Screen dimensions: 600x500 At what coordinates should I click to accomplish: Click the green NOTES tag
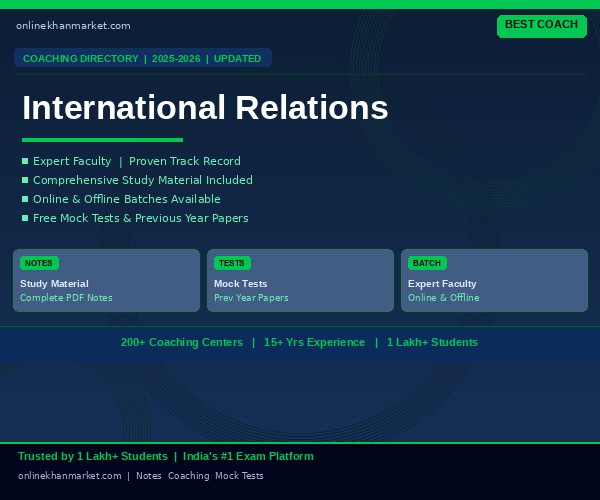point(39,263)
